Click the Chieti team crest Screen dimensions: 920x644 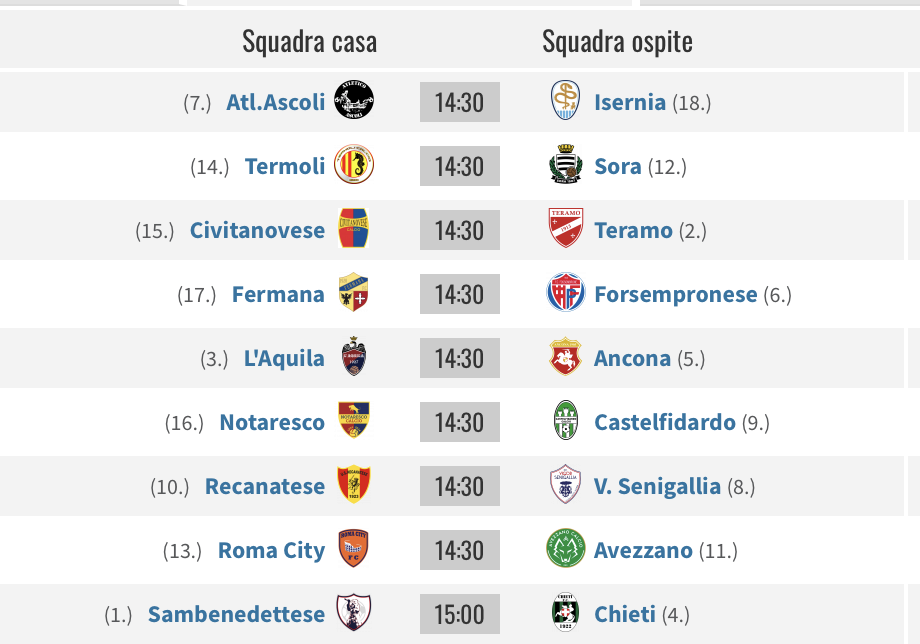click(x=566, y=612)
